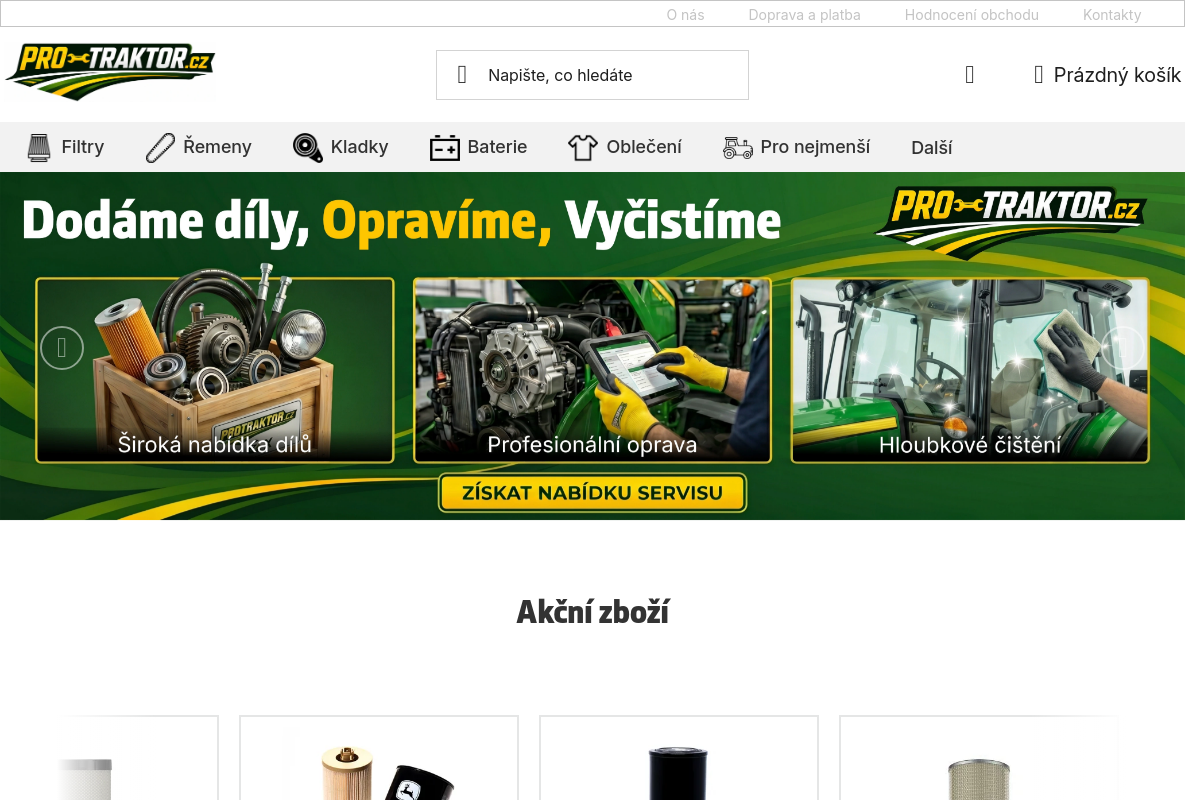Open the product card with the white filter
1200x800 pixels.
(110, 758)
